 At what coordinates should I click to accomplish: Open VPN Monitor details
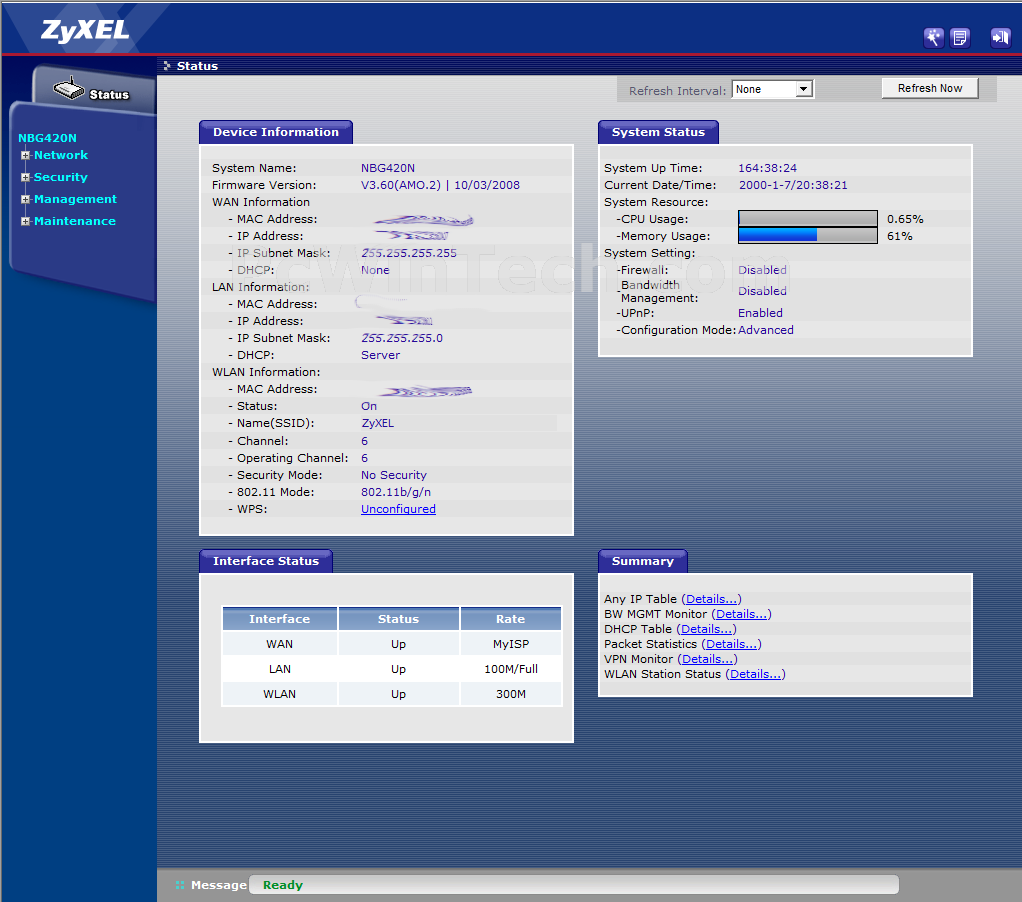click(707, 659)
